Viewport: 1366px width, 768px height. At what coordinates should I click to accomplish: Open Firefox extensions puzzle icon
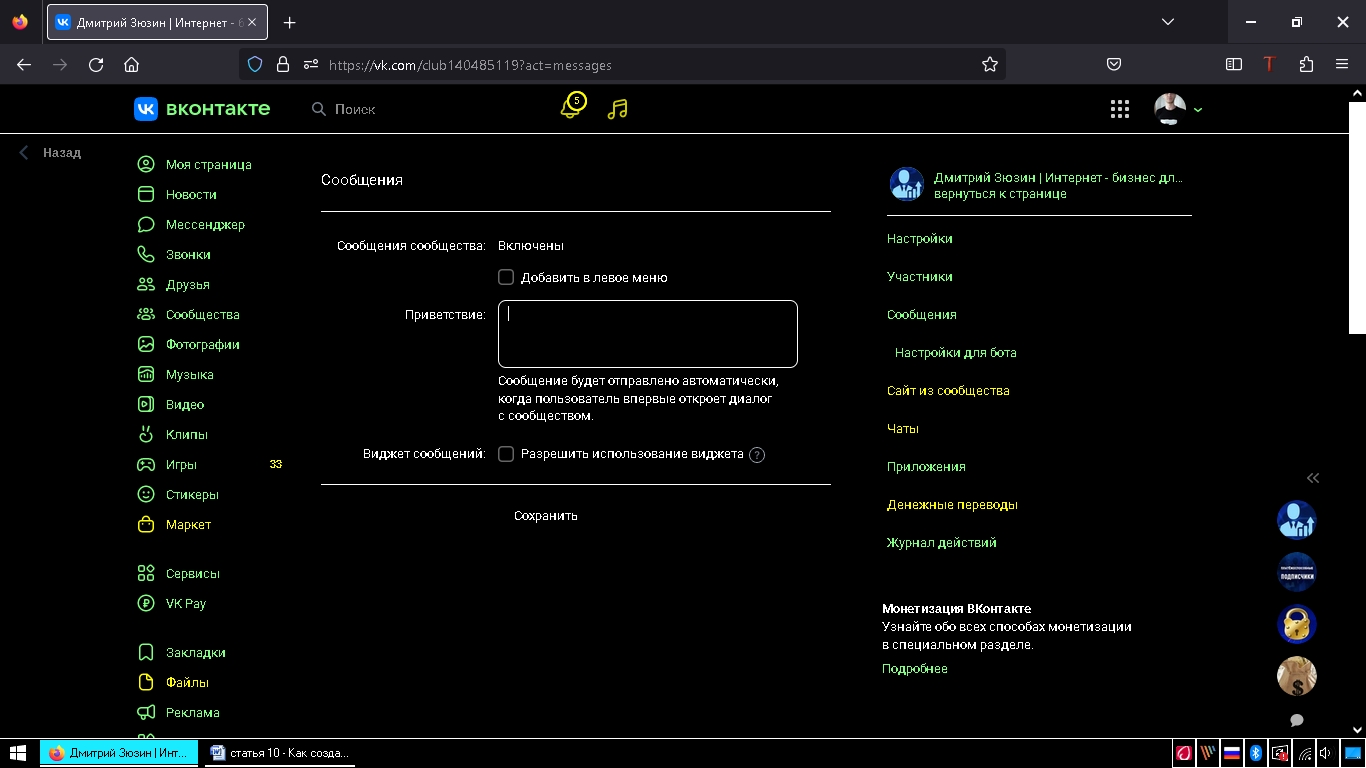coord(1306,64)
